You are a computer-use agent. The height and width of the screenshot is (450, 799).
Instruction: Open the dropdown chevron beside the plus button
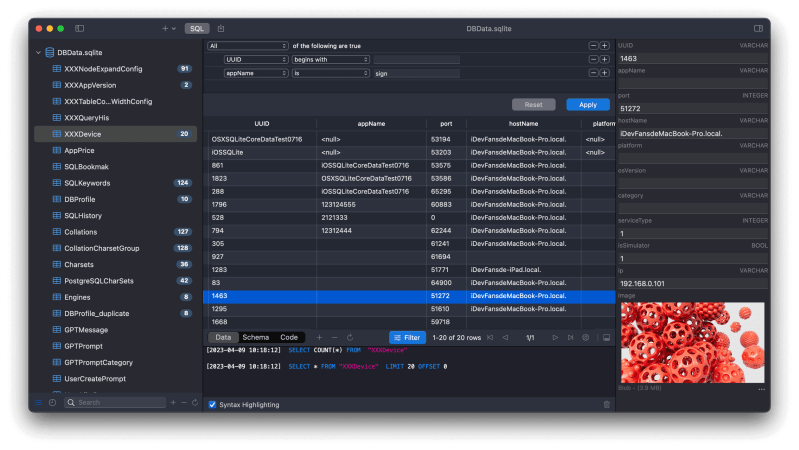click(174, 29)
